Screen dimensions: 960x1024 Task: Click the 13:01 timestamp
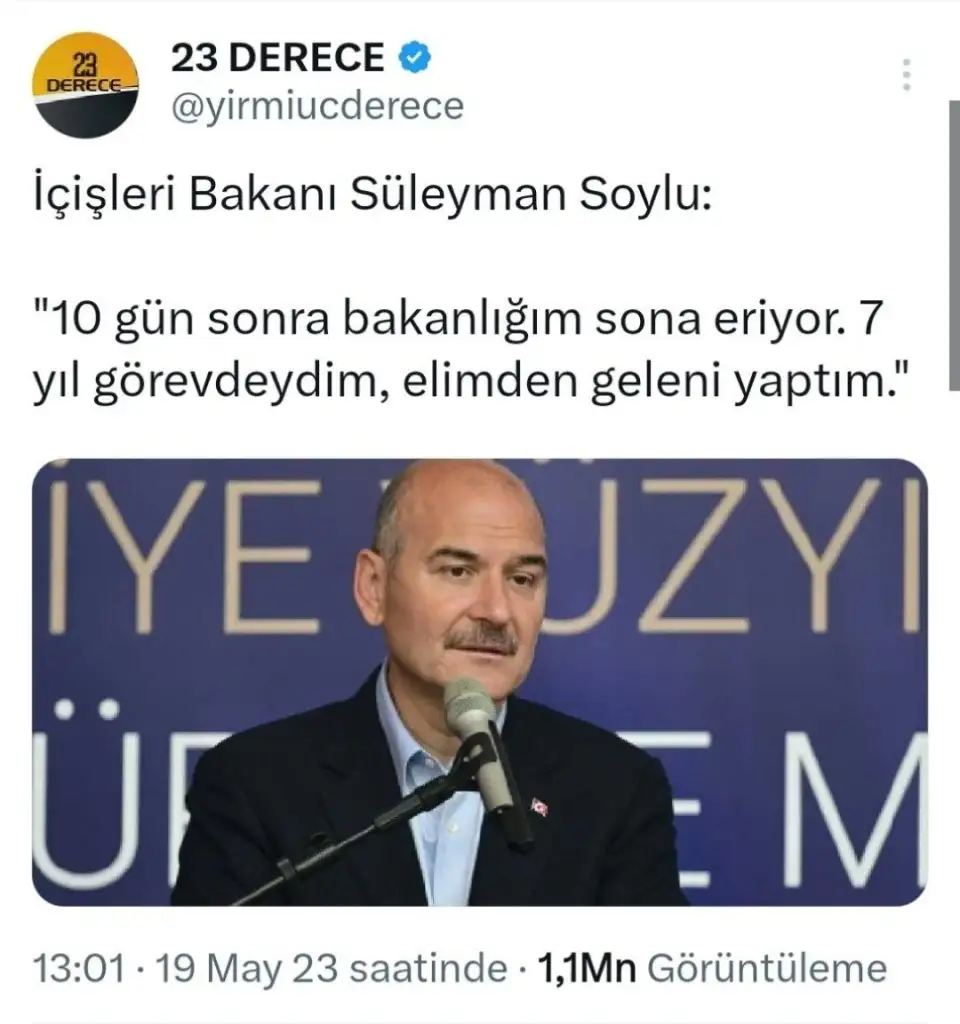[78, 968]
